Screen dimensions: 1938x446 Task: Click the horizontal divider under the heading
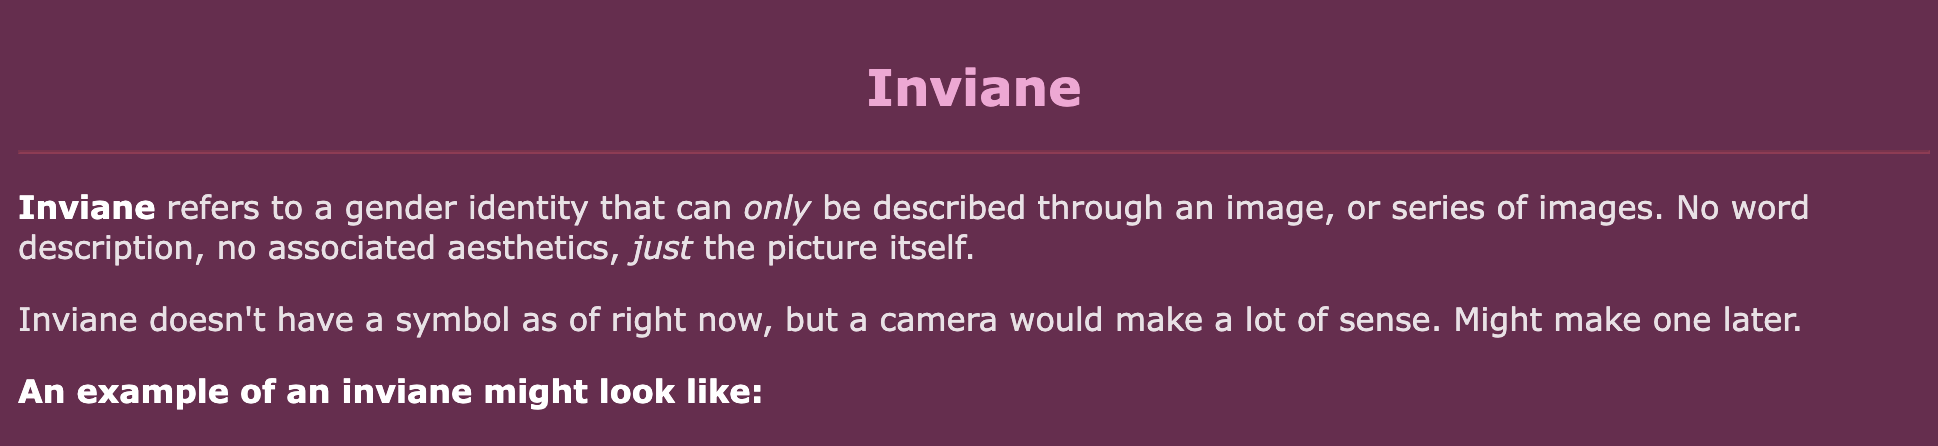[x=973, y=153]
